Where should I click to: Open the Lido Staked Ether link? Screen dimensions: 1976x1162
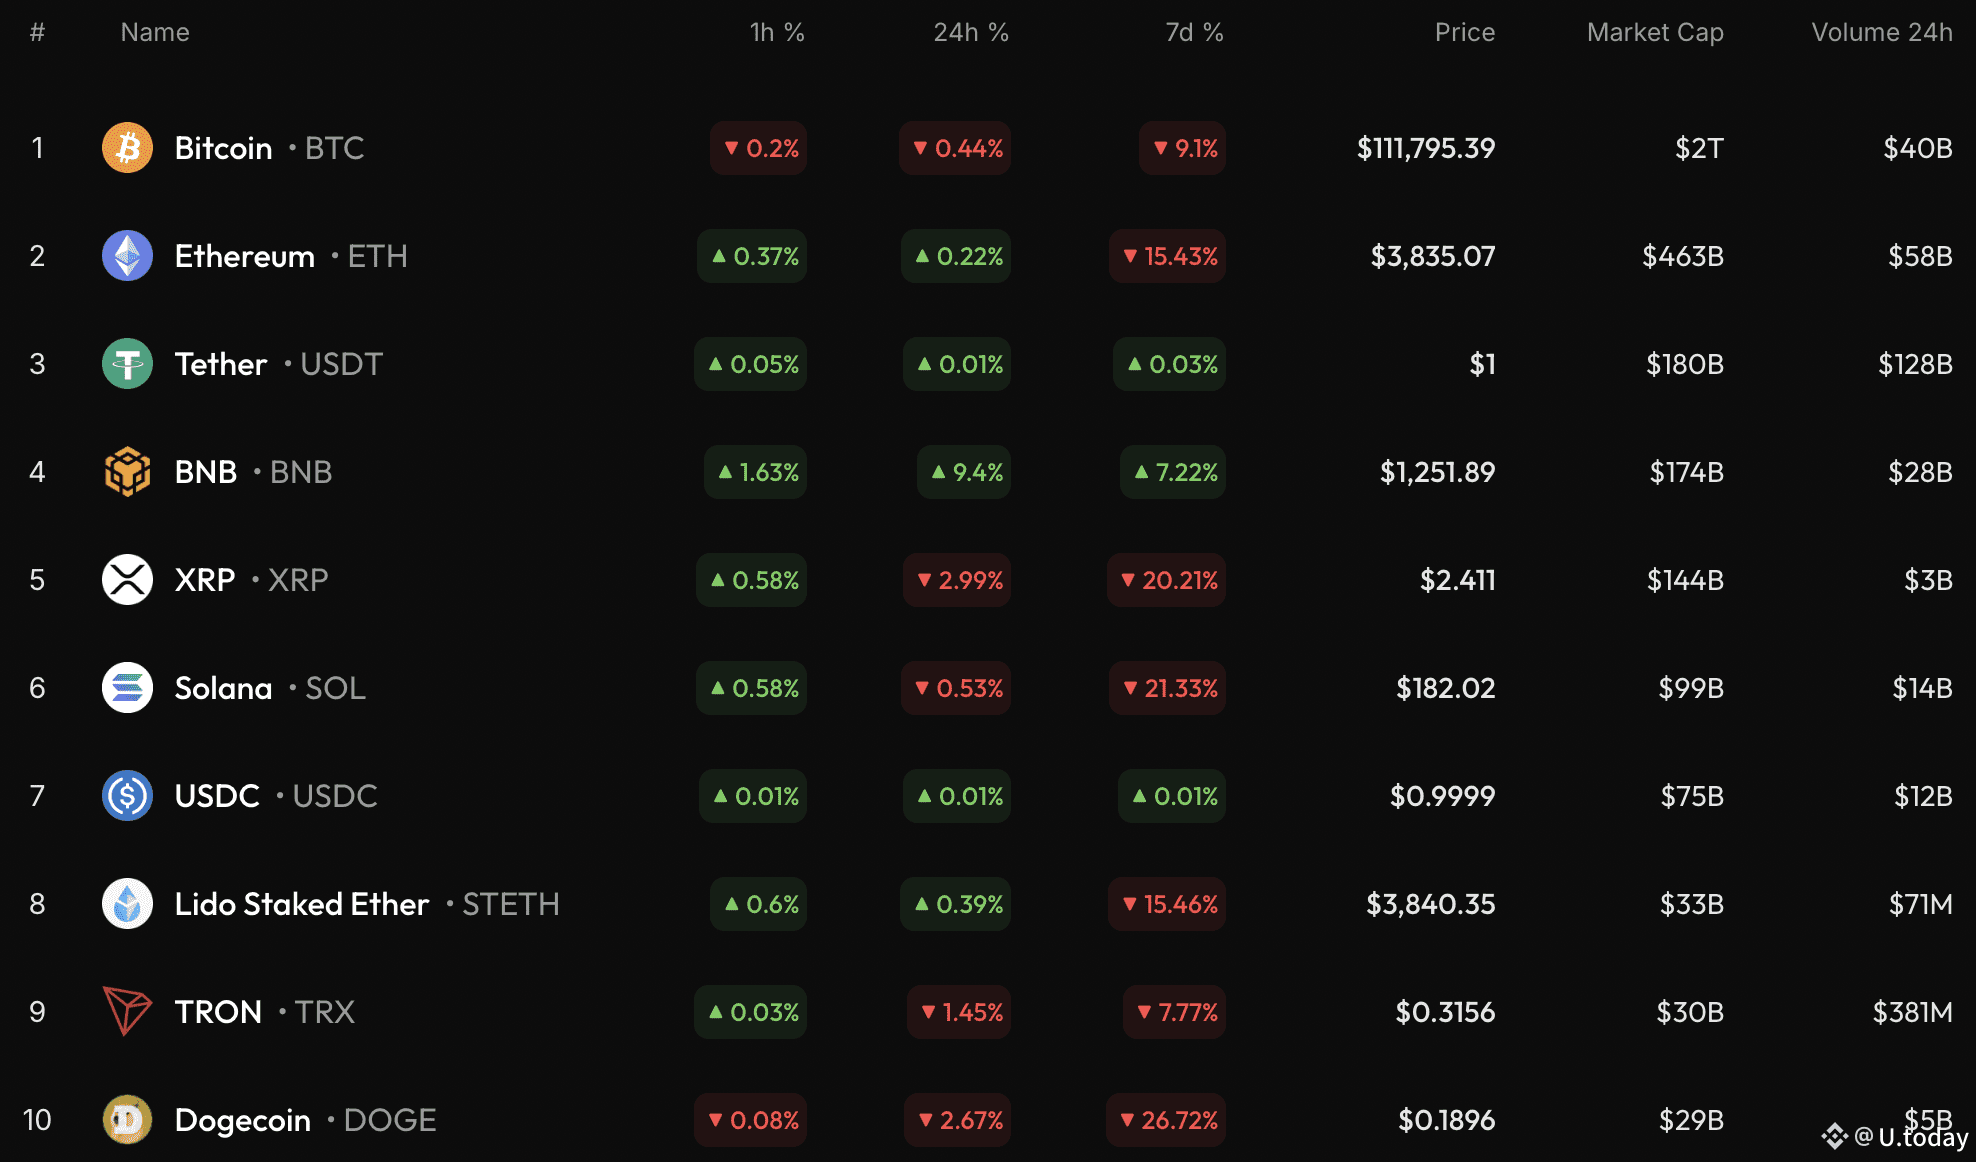[x=301, y=904]
